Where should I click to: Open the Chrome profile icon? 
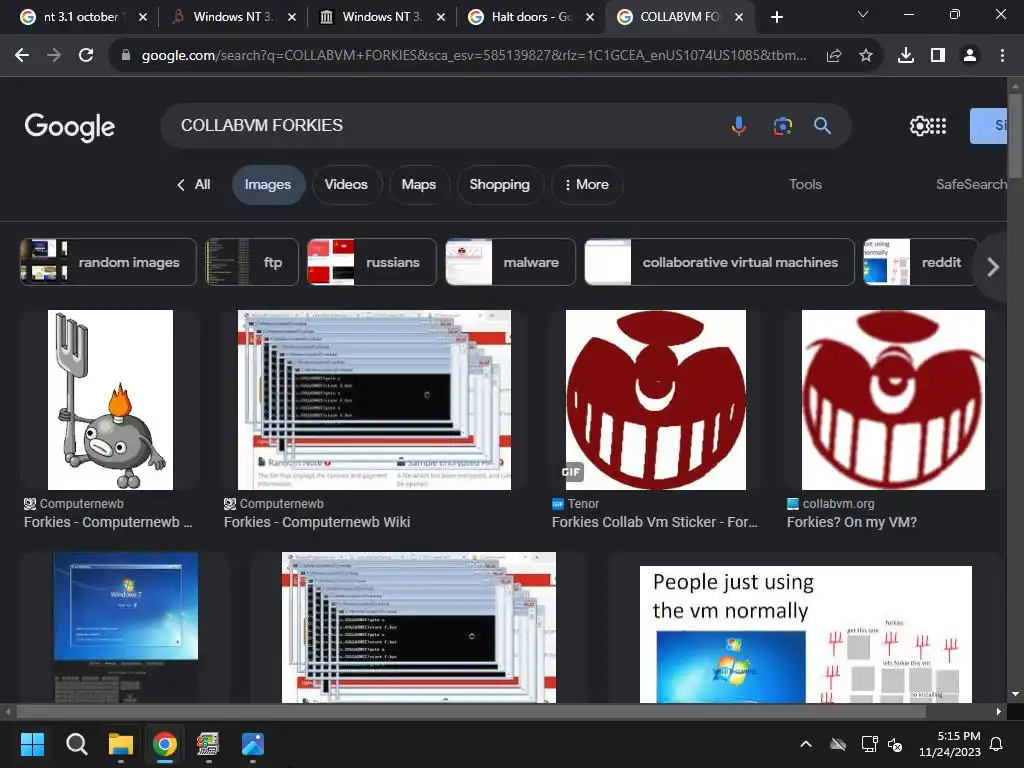(x=970, y=56)
